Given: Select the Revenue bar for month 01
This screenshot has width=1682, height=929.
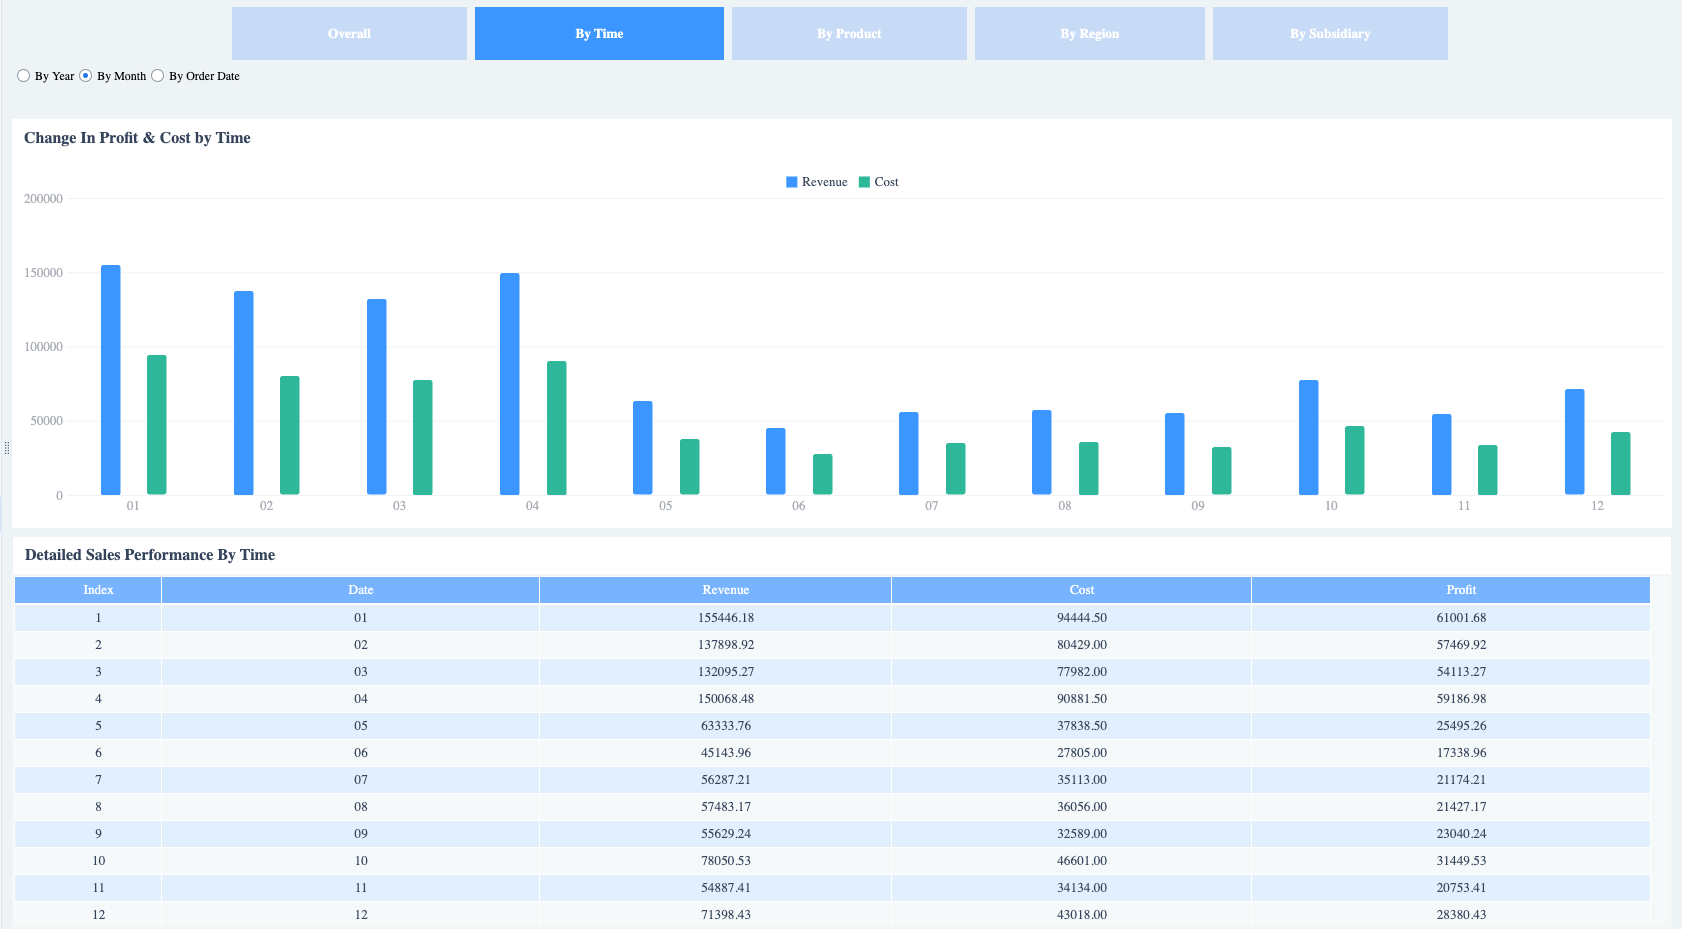Looking at the screenshot, I should click(x=108, y=380).
